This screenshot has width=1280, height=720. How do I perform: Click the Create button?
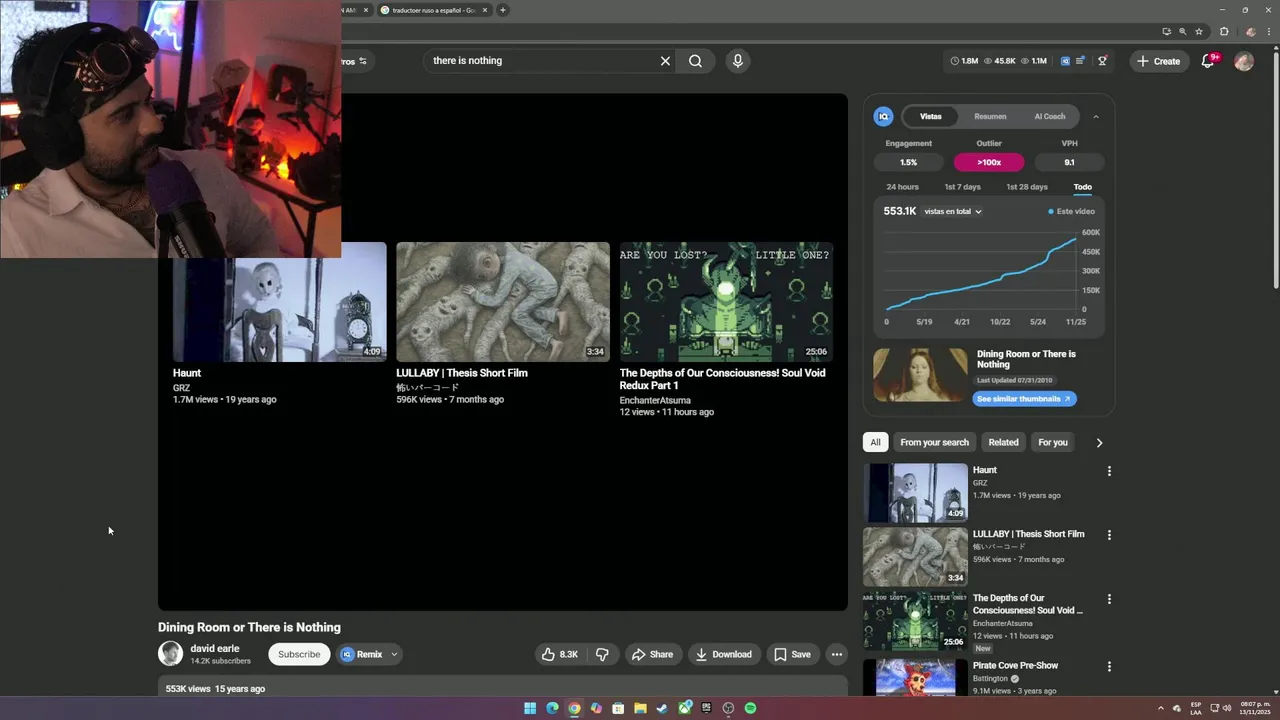(x=1158, y=61)
